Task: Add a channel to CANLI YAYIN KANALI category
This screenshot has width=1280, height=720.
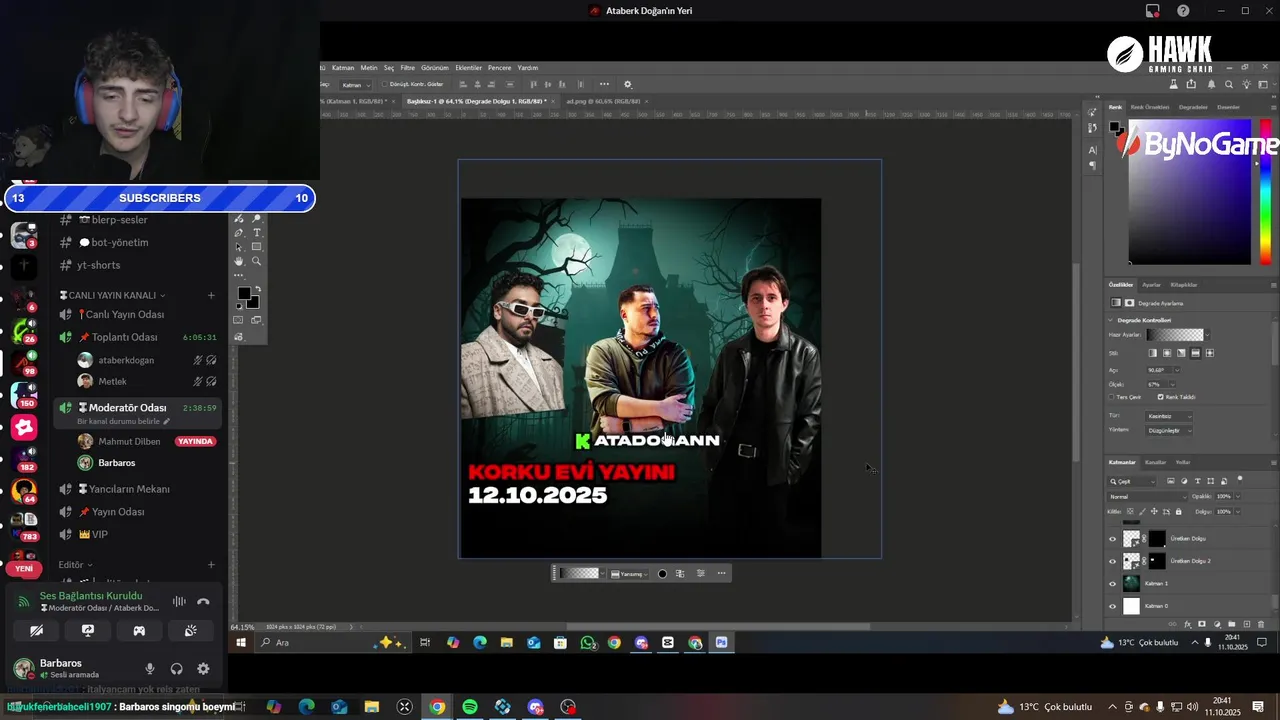Action: click(211, 295)
